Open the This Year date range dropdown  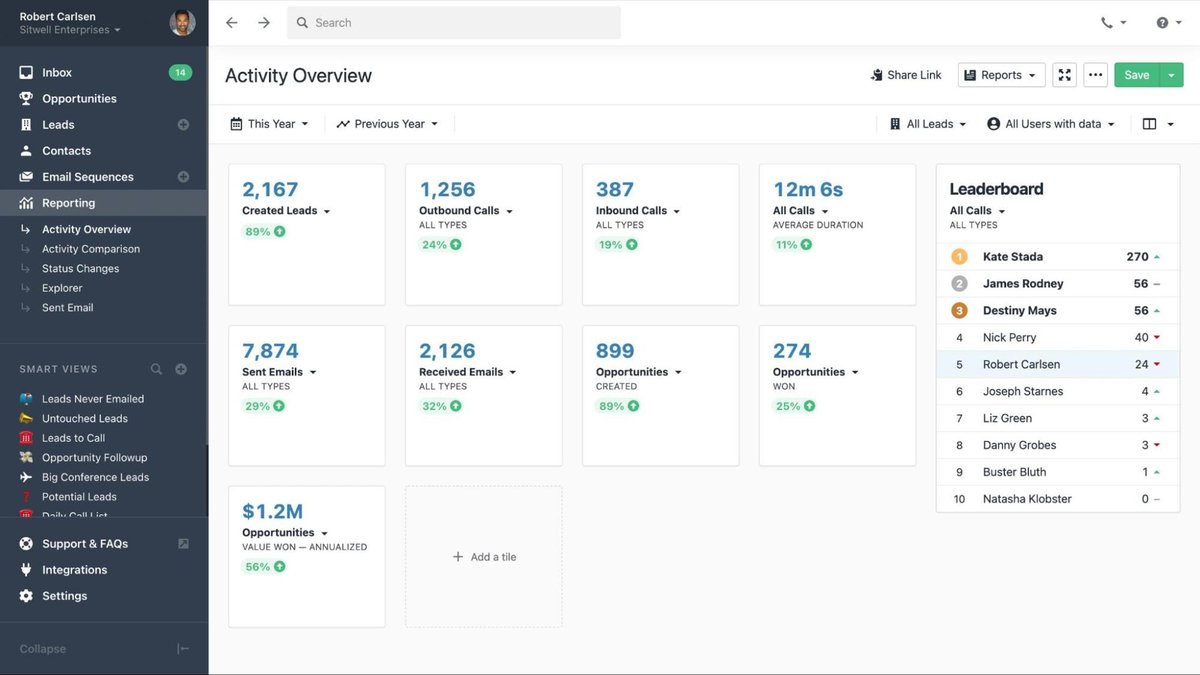pyautogui.click(x=269, y=124)
